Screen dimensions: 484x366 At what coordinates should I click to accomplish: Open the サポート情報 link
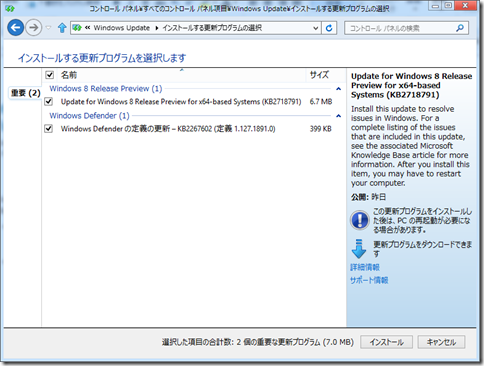coord(369,280)
